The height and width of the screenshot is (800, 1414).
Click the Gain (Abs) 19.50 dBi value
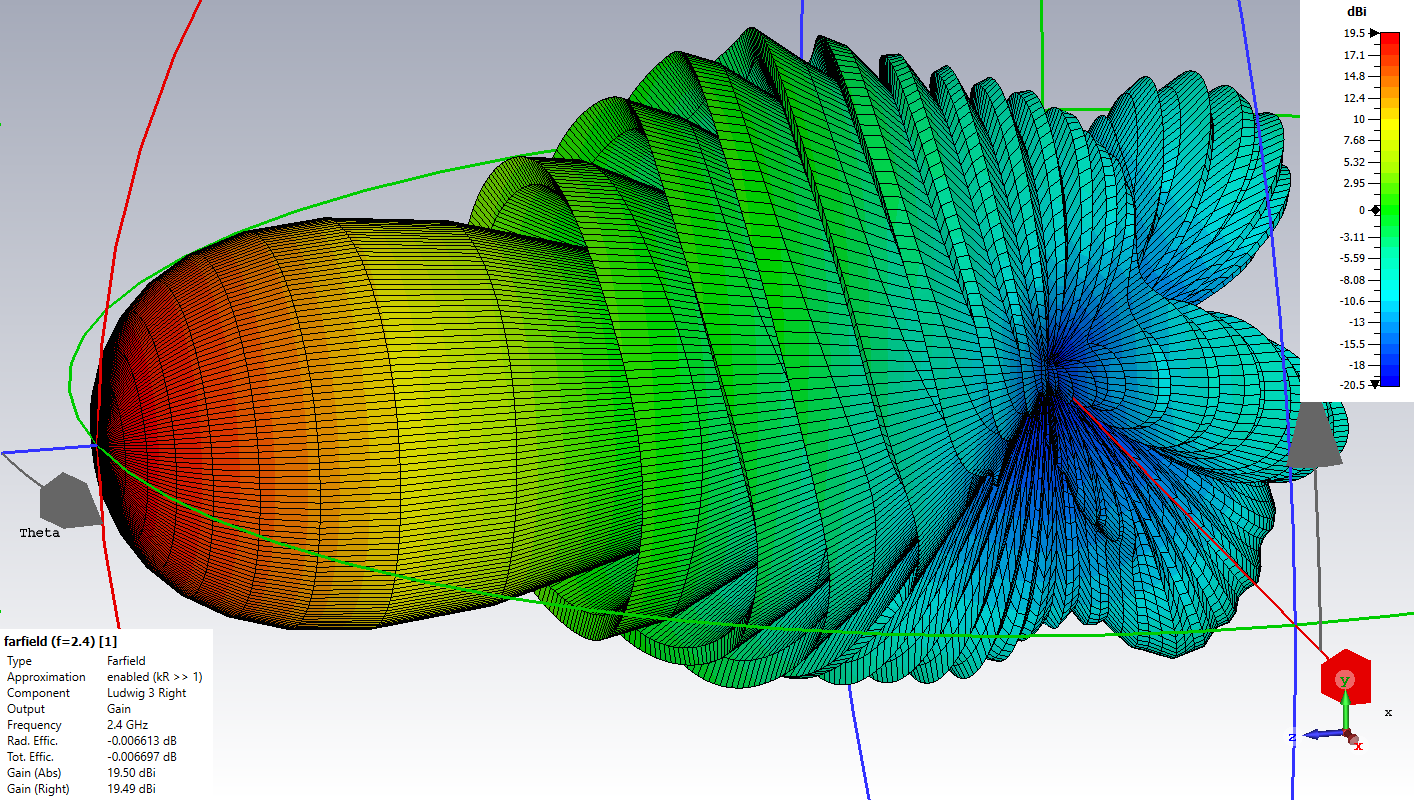[131, 773]
